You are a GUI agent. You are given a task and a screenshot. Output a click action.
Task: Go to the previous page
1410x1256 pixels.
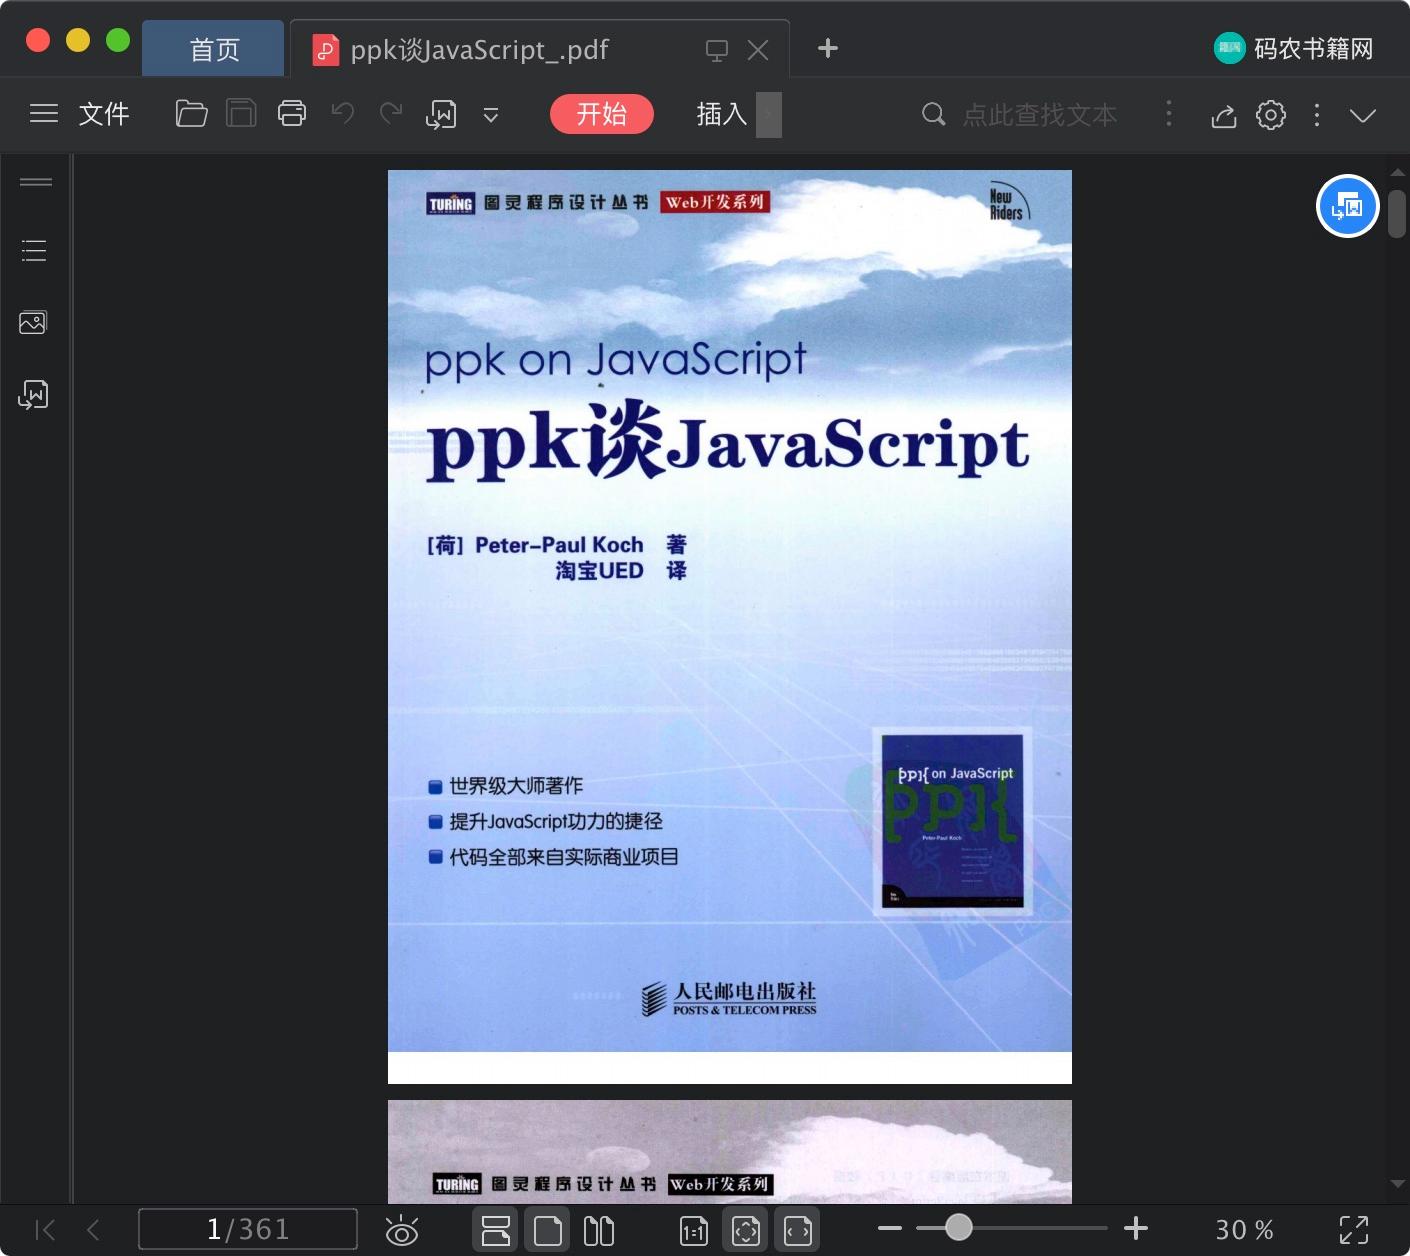click(93, 1230)
